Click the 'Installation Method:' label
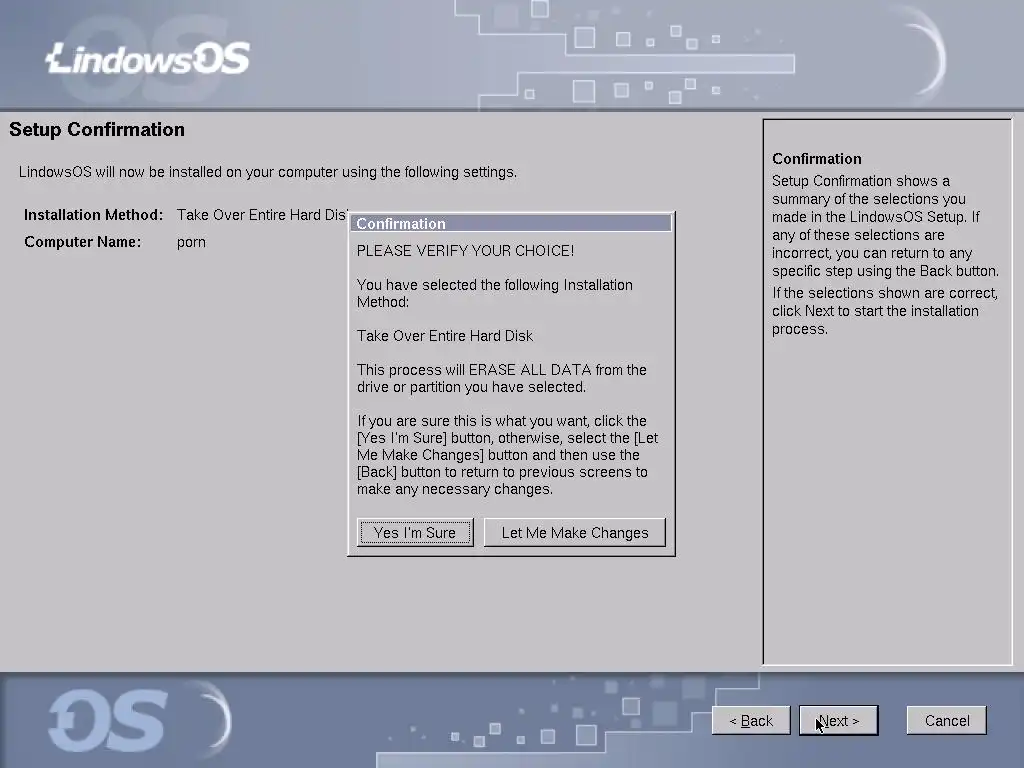Viewport: 1024px width, 768px height. click(x=93, y=215)
